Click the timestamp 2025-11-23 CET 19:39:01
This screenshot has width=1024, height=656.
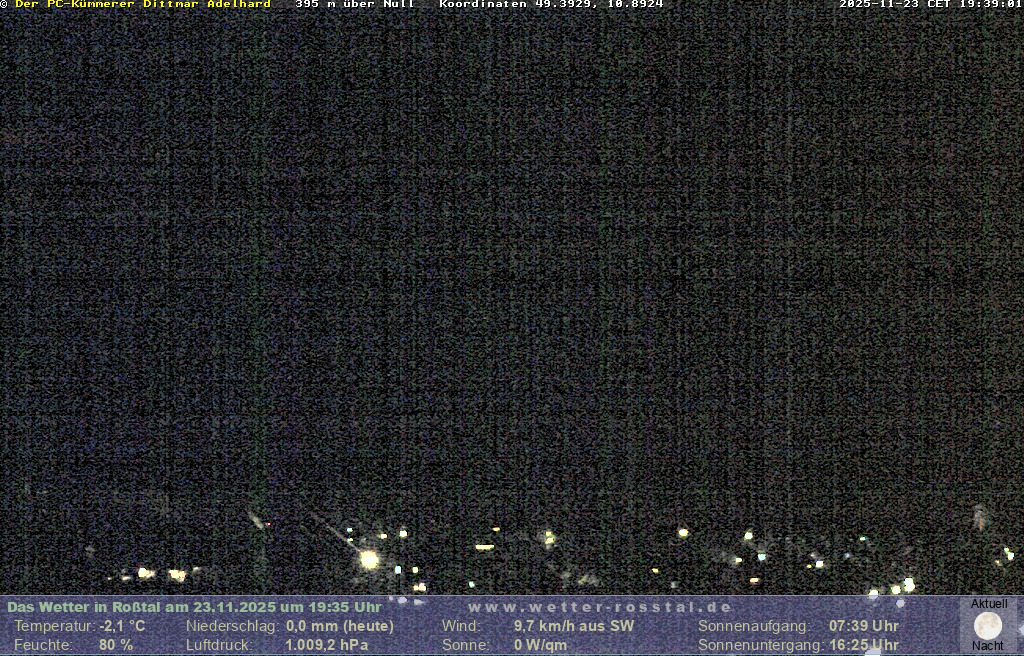click(x=930, y=5)
